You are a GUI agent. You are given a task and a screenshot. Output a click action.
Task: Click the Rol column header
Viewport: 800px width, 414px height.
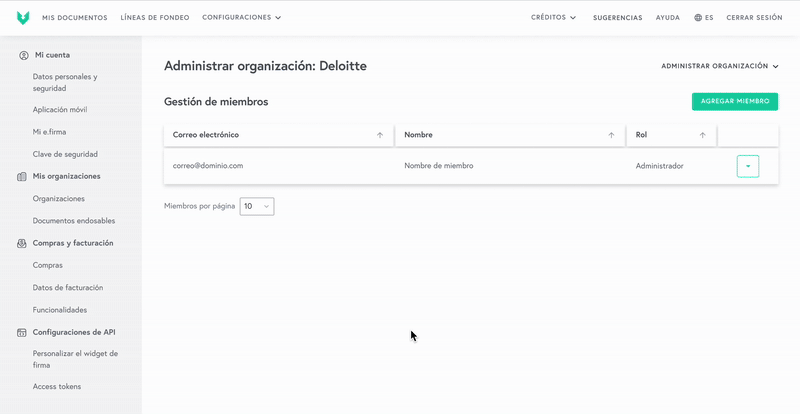(671, 135)
